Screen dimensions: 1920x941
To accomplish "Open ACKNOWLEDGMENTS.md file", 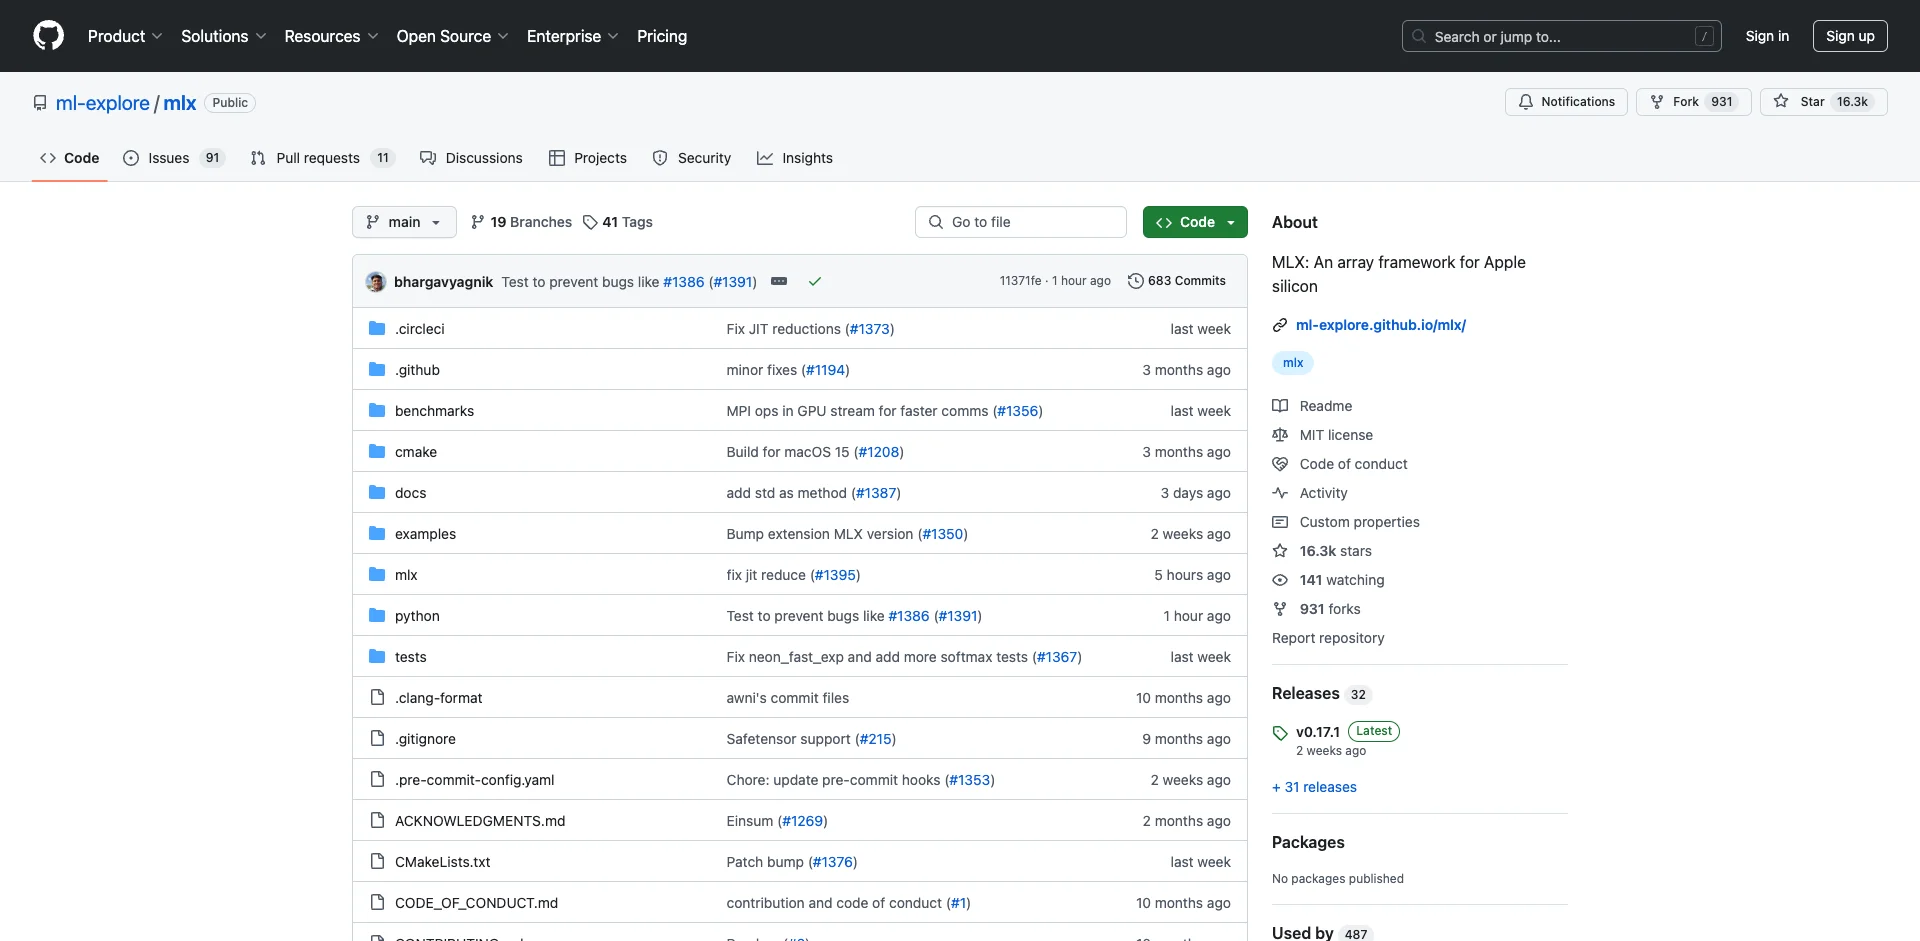I will (x=480, y=821).
